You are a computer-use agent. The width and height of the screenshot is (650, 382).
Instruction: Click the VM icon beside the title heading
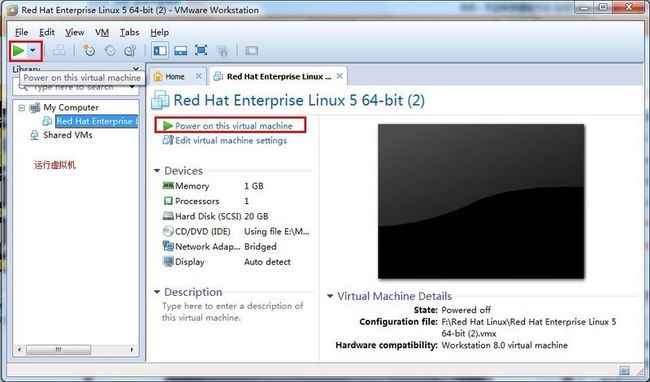pos(160,100)
